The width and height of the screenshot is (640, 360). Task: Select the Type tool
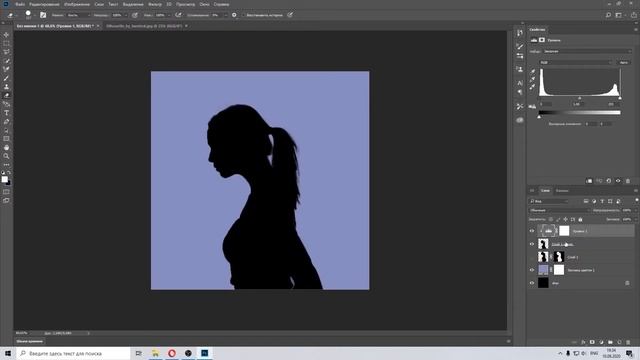[x=7, y=113]
